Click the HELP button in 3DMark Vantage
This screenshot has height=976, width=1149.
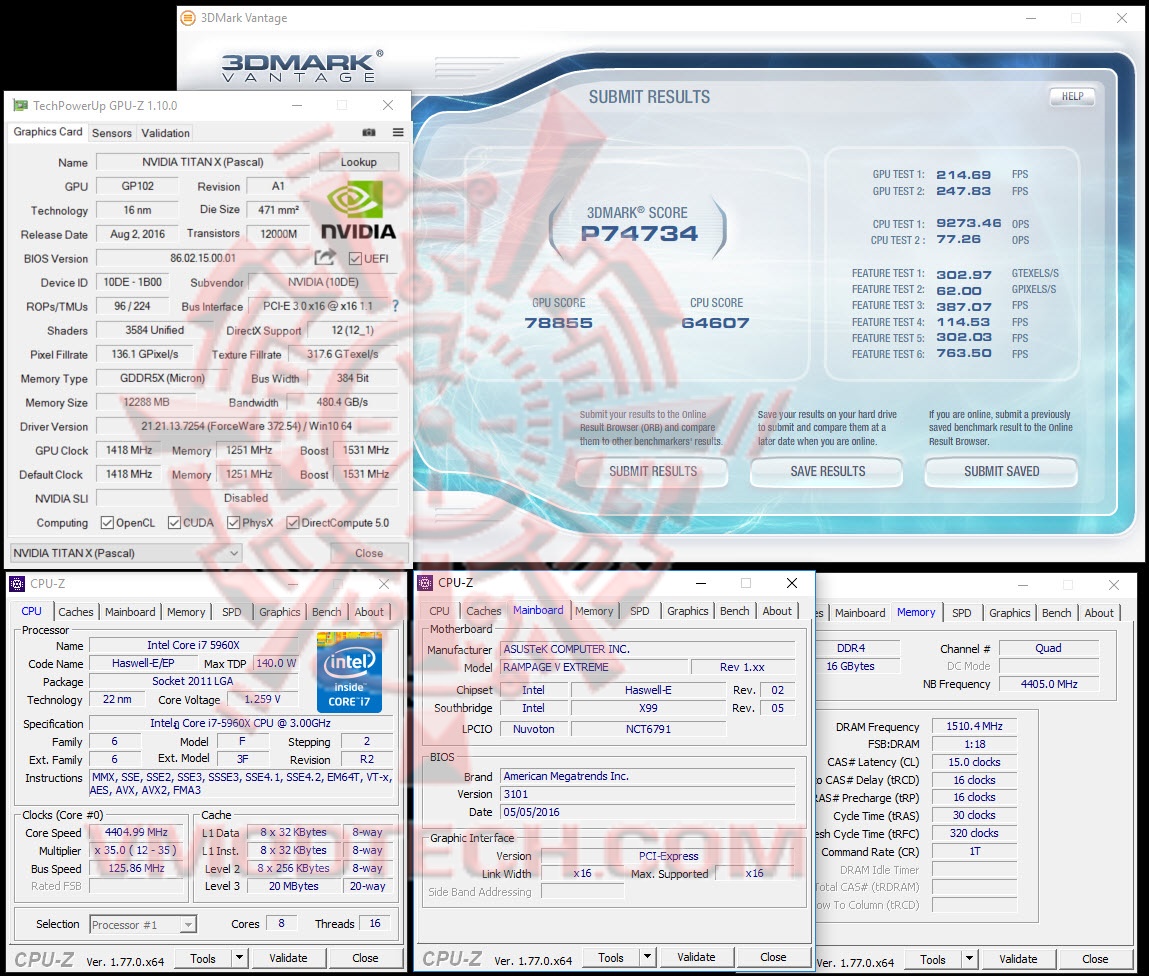pos(1072,96)
